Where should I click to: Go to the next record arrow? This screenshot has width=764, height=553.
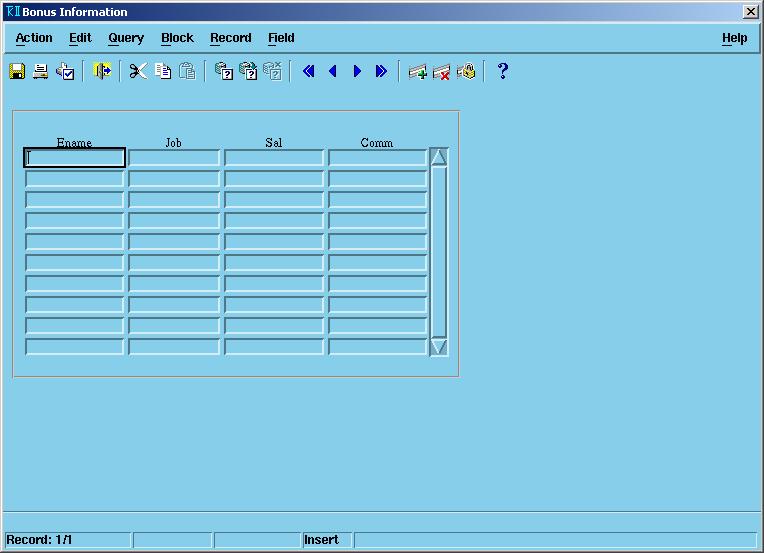[x=357, y=71]
